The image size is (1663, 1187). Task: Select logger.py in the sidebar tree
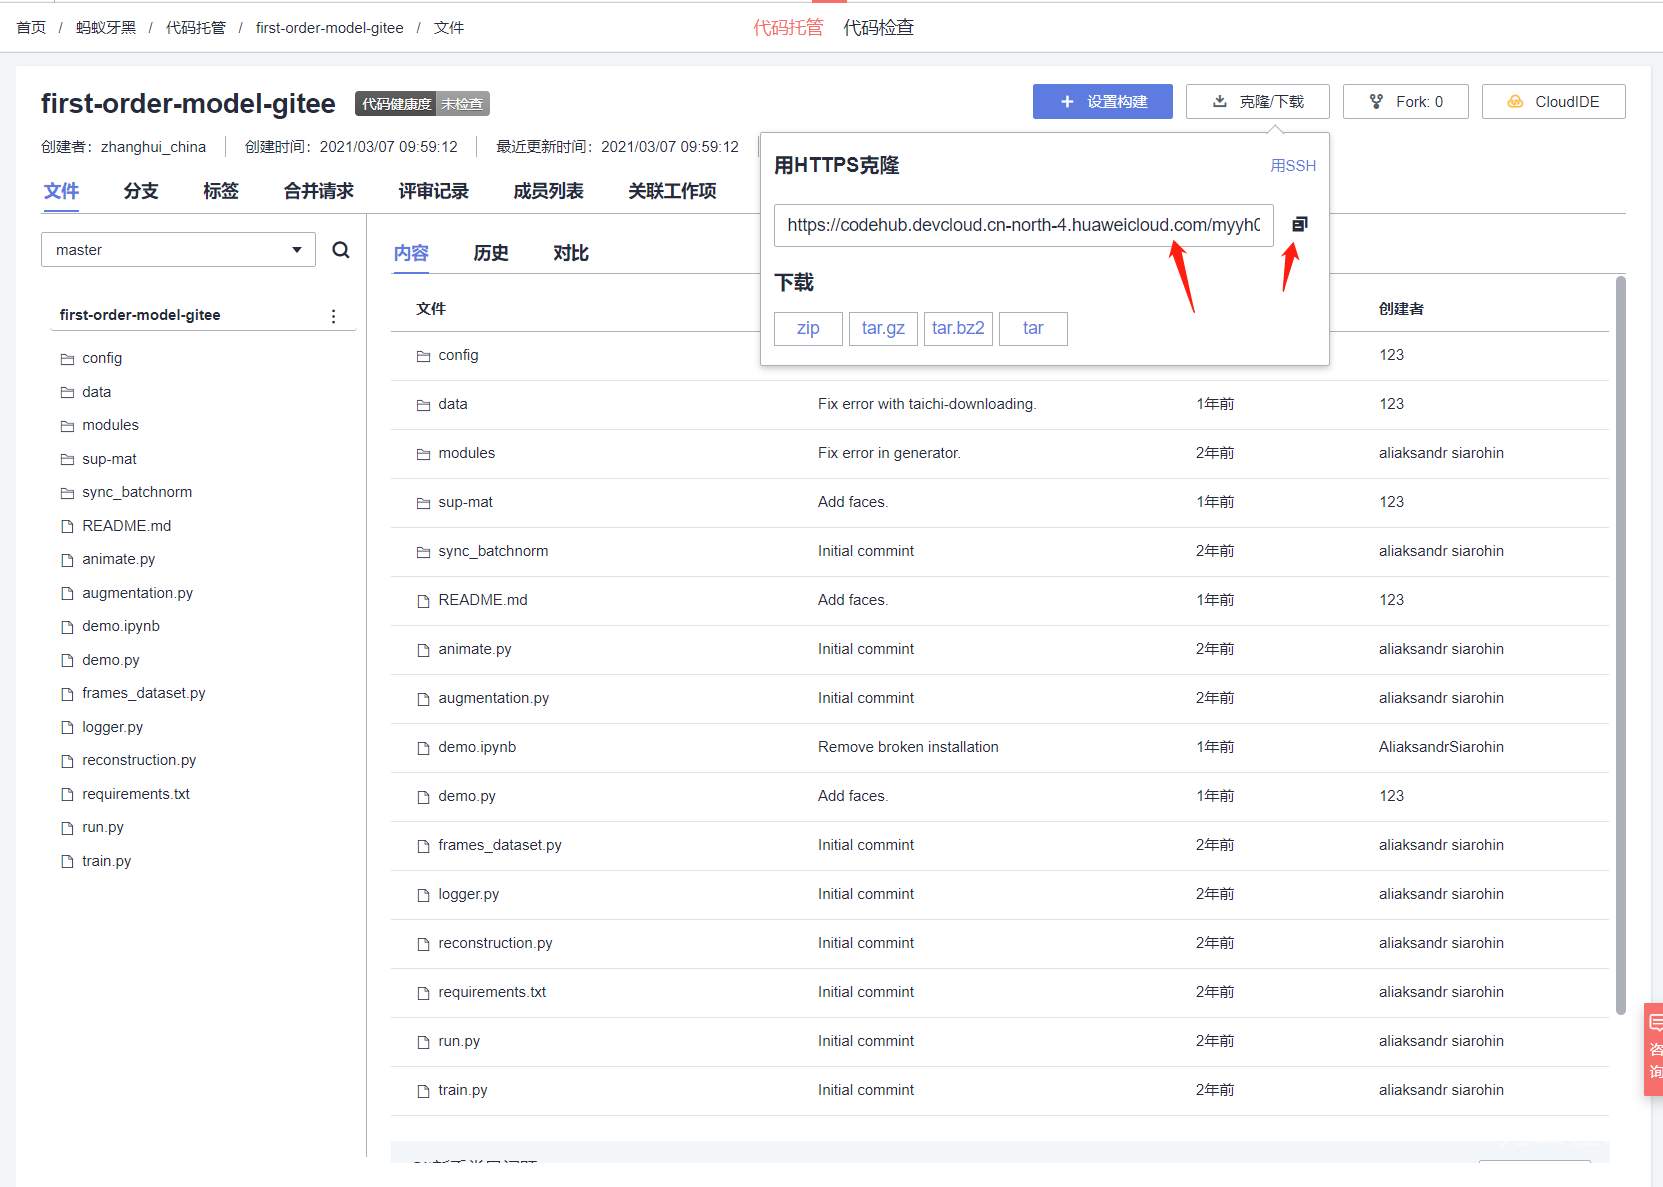click(x=112, y=727)
